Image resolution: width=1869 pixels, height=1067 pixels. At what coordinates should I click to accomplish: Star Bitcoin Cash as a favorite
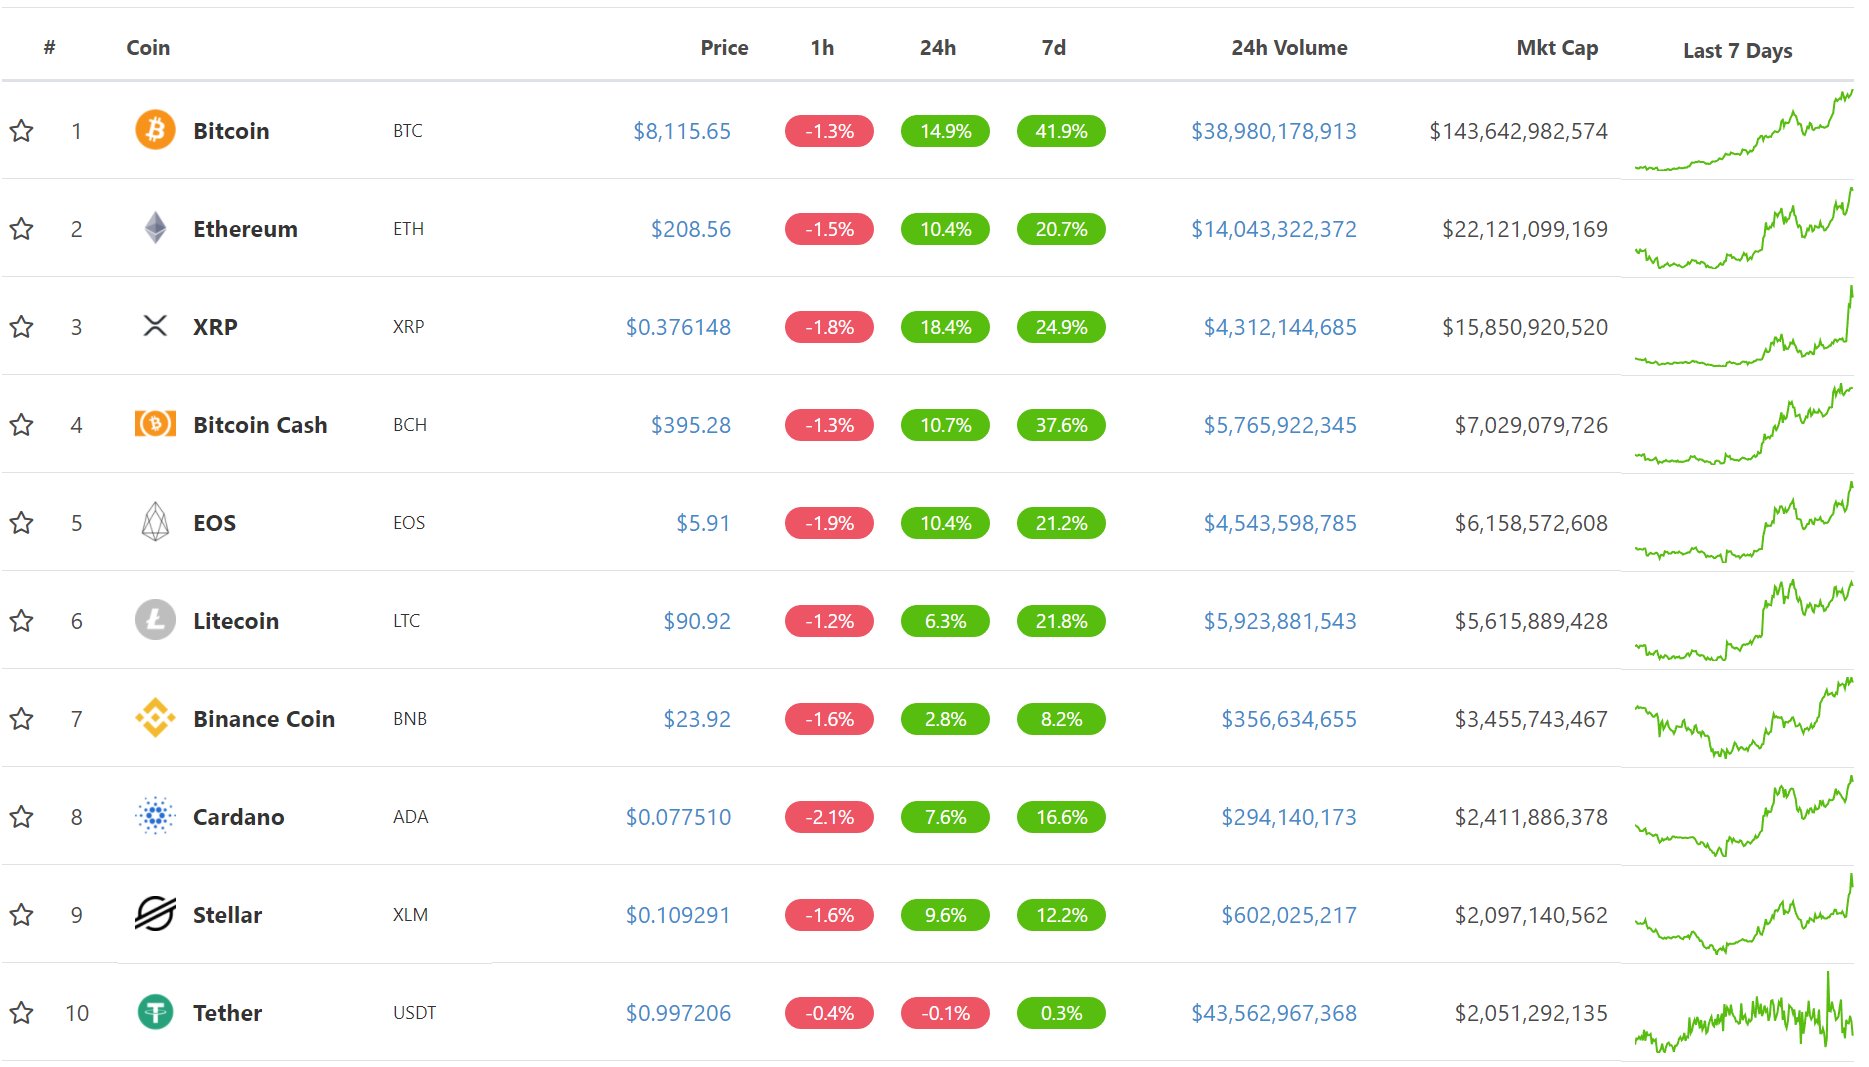pyautogui.click(x=22, y=424)
